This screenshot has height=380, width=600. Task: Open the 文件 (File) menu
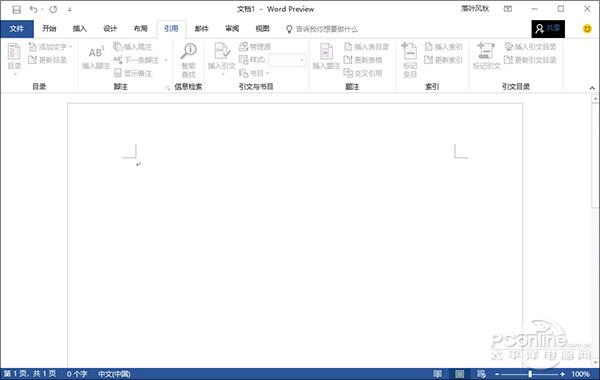pos(17,29)
